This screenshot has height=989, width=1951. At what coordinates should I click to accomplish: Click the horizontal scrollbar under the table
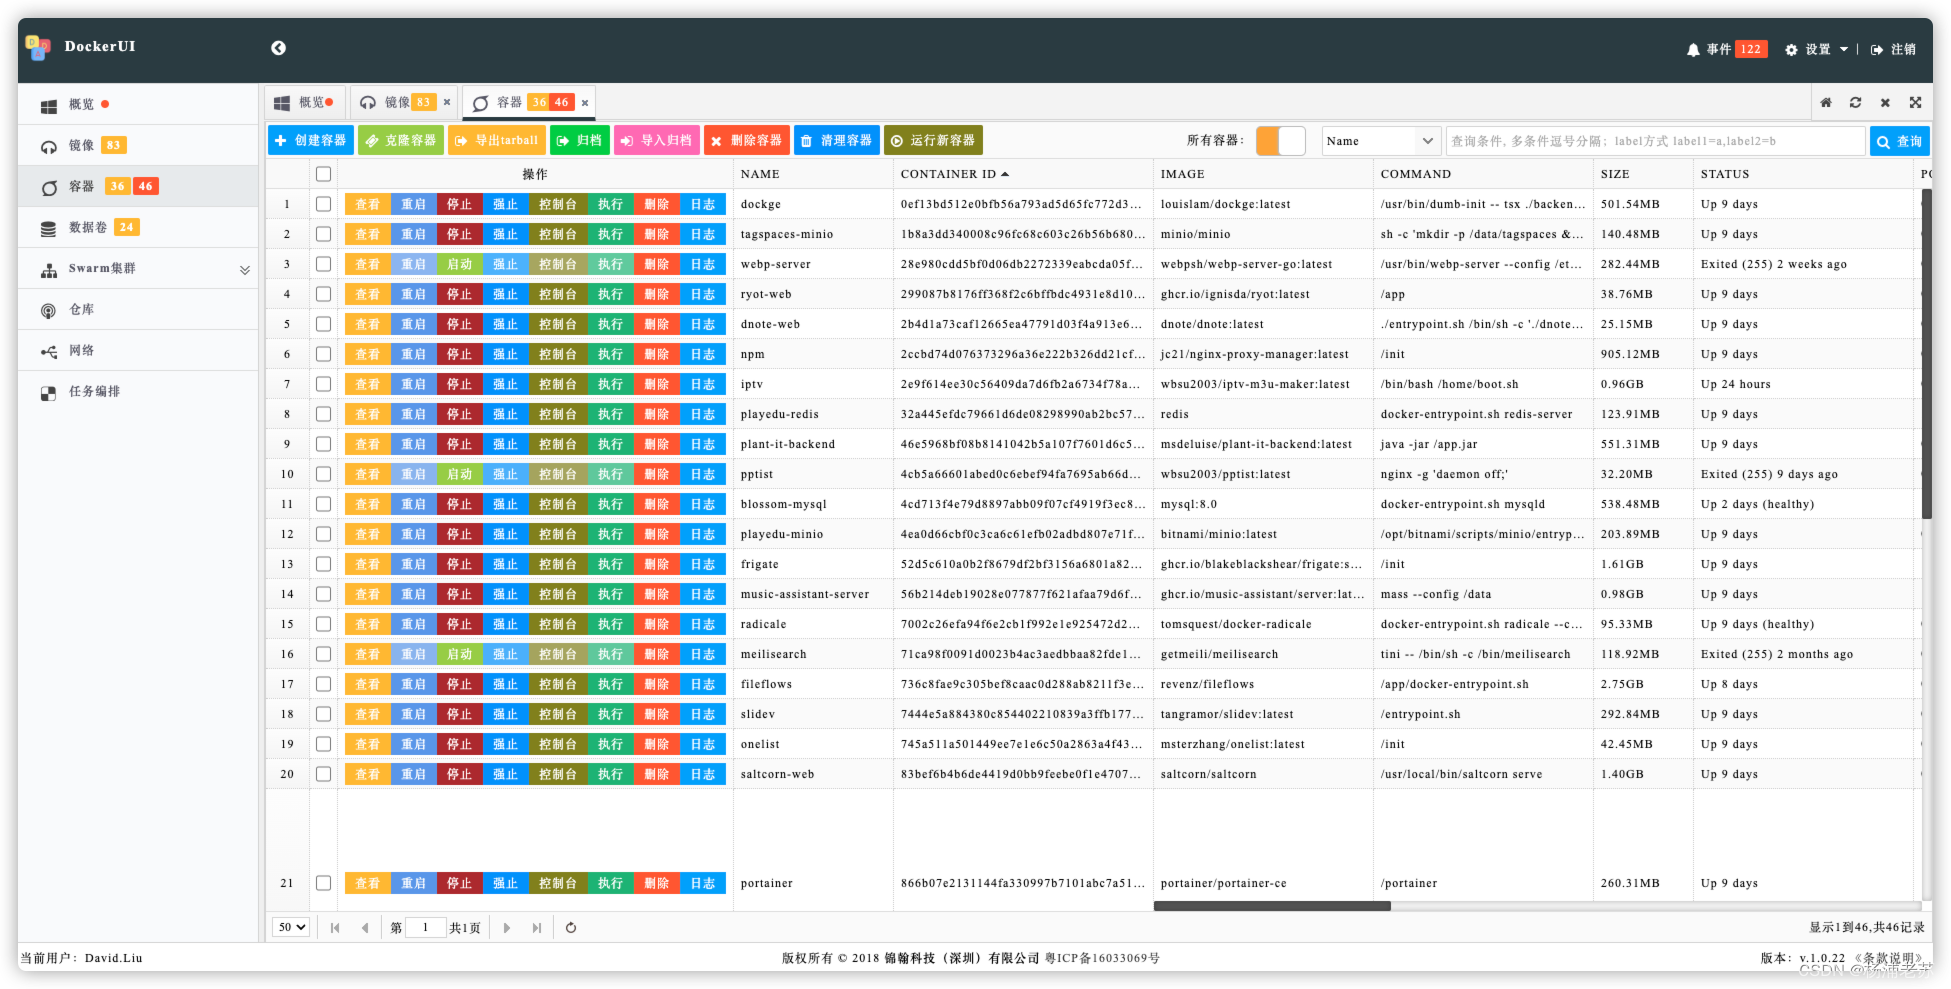1272,906
